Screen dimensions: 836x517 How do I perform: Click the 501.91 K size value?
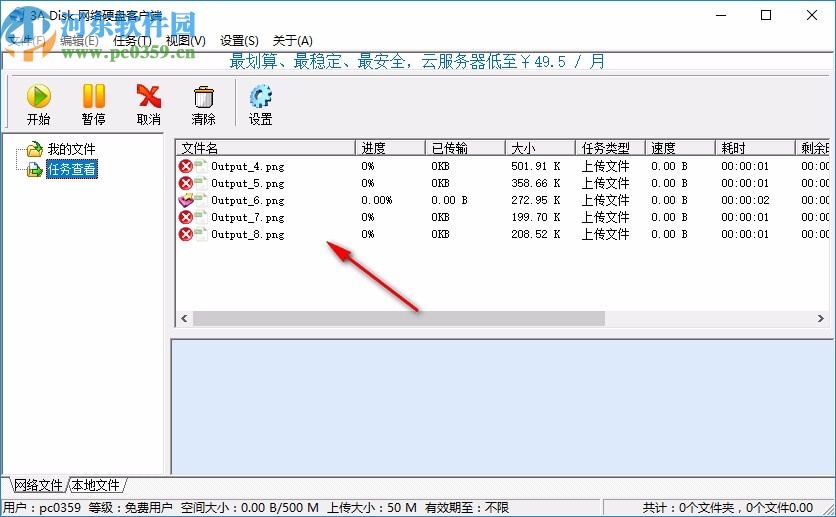[535, 166]
